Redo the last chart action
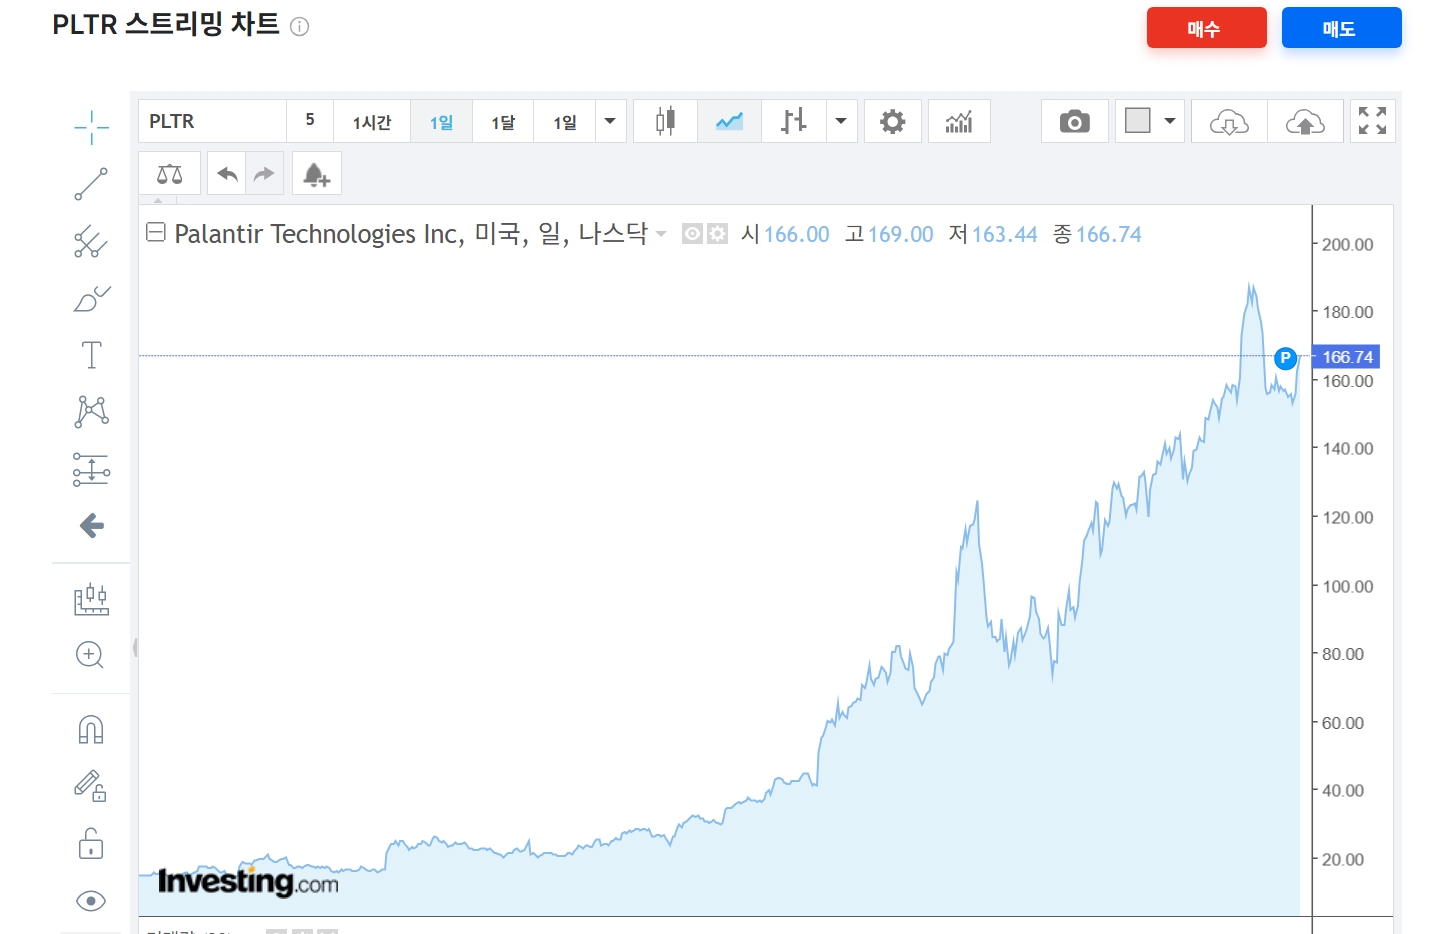The height and width of the screenshot is (934, 1439). [x=264, y=174]
